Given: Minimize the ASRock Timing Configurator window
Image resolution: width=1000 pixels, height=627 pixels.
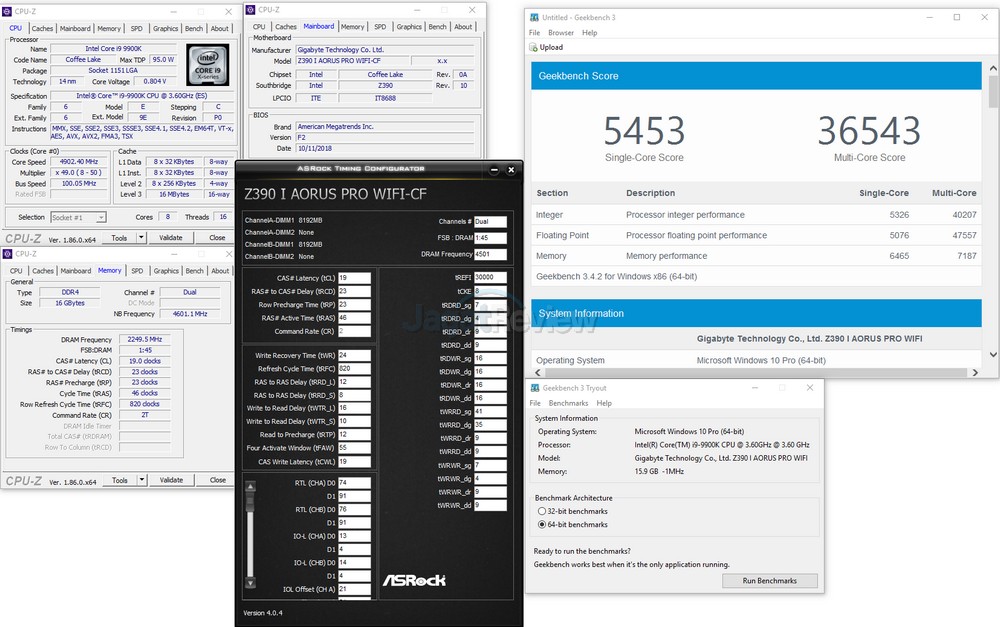Looking at the screenshot, I should [x=495, y=169].
